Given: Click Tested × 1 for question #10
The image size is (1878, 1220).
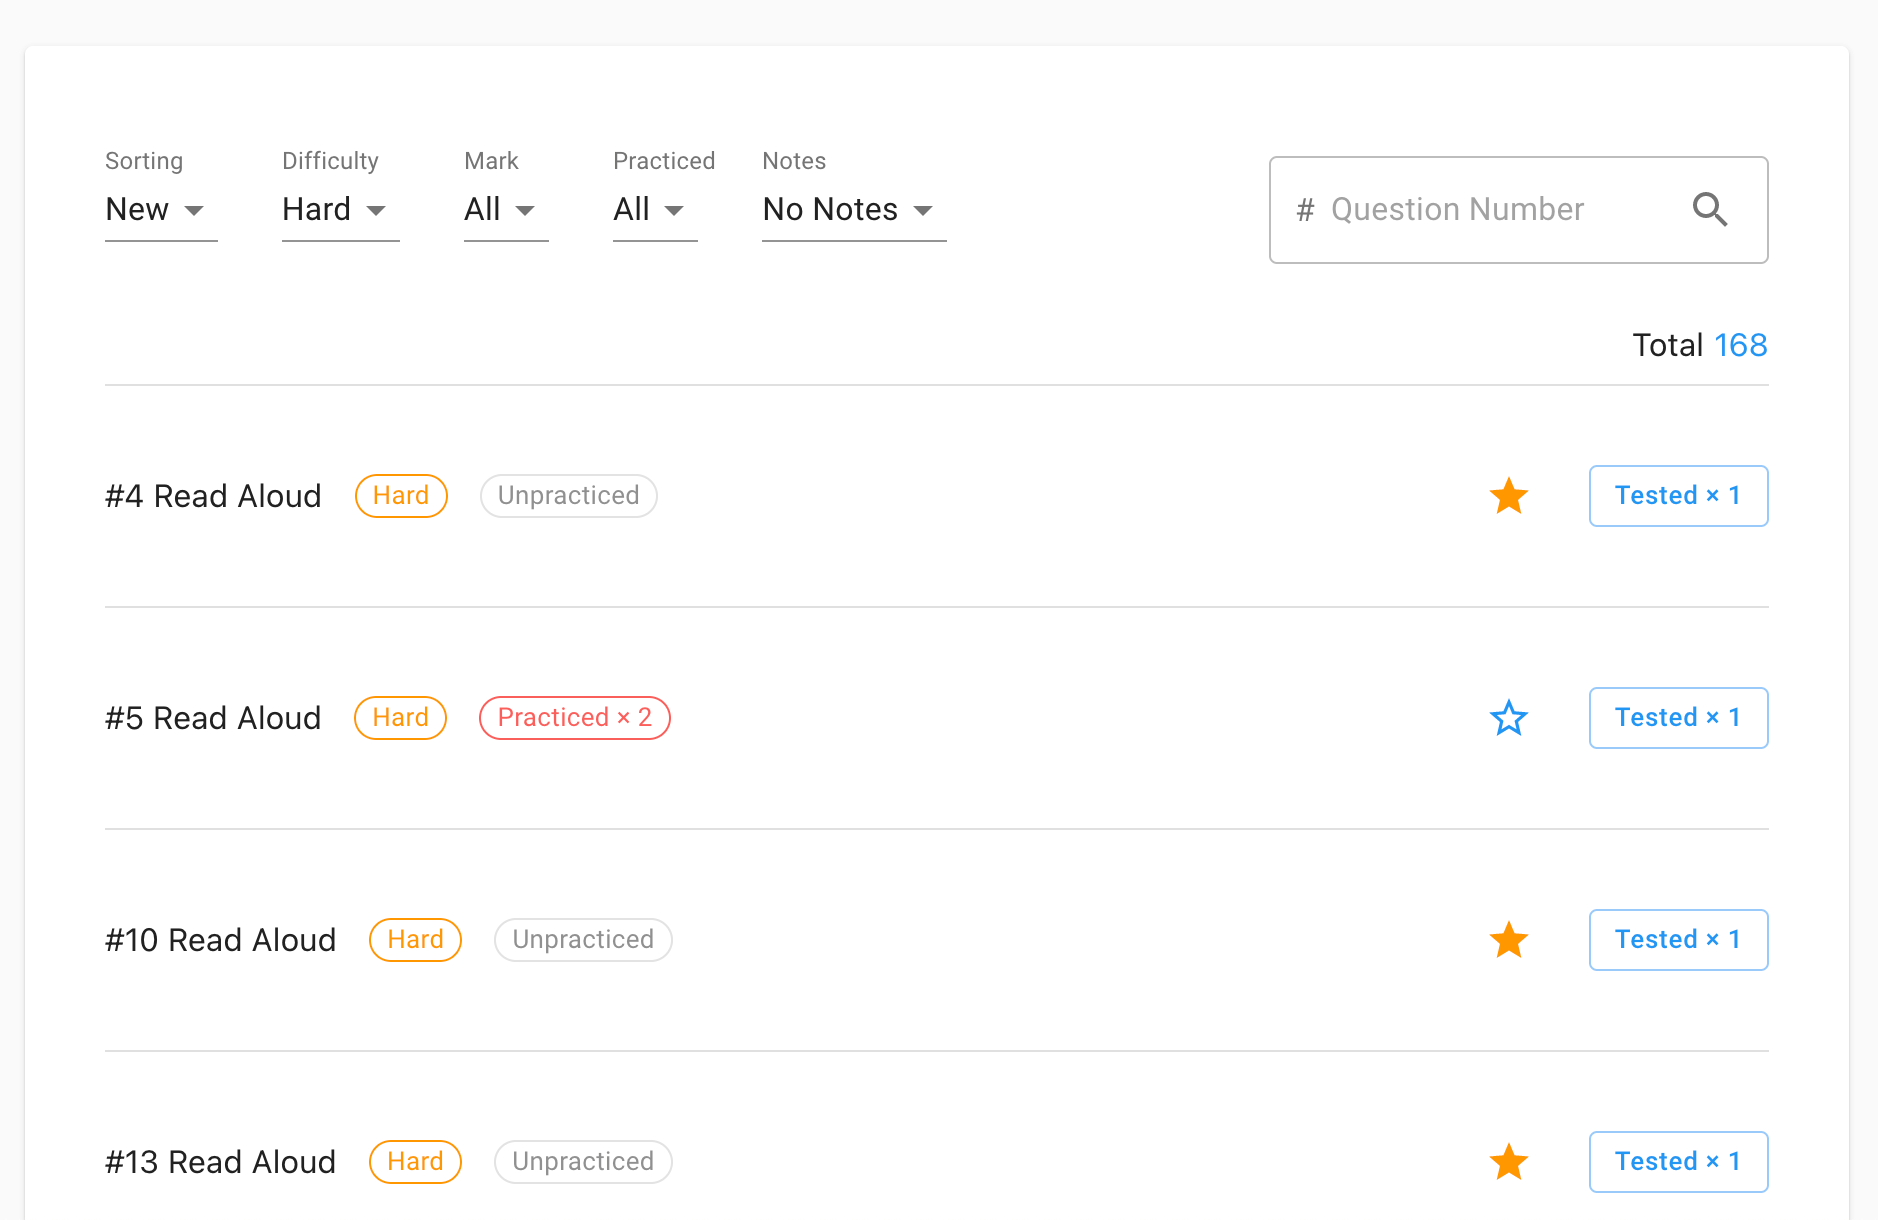Looking at the screenshot, I should [1678, 940].
